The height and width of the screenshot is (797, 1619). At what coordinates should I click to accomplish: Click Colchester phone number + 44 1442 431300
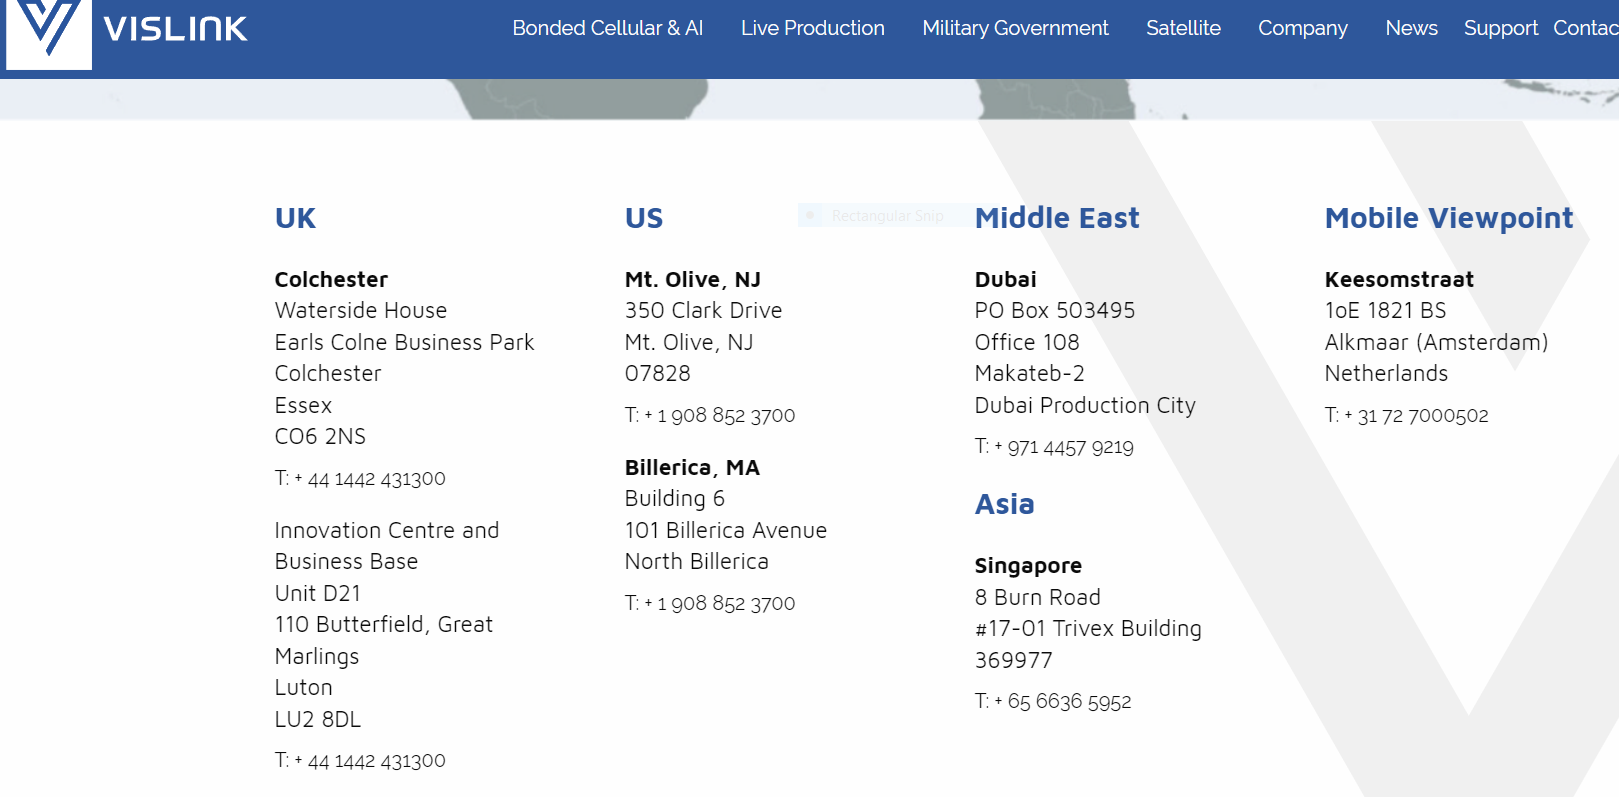tap(360, 479)
